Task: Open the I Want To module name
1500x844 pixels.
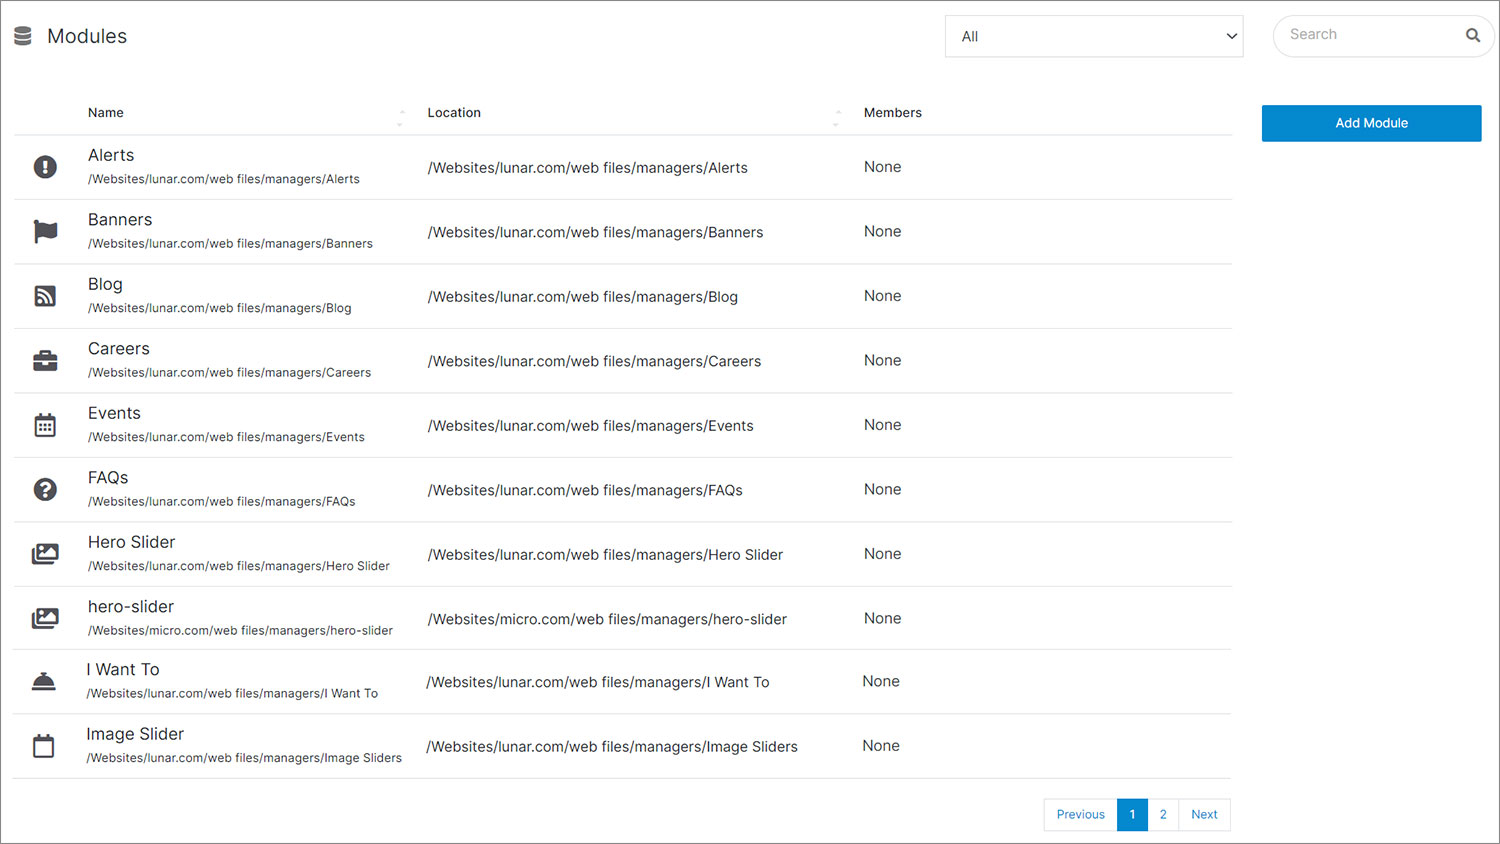Action: click(123, 670)
